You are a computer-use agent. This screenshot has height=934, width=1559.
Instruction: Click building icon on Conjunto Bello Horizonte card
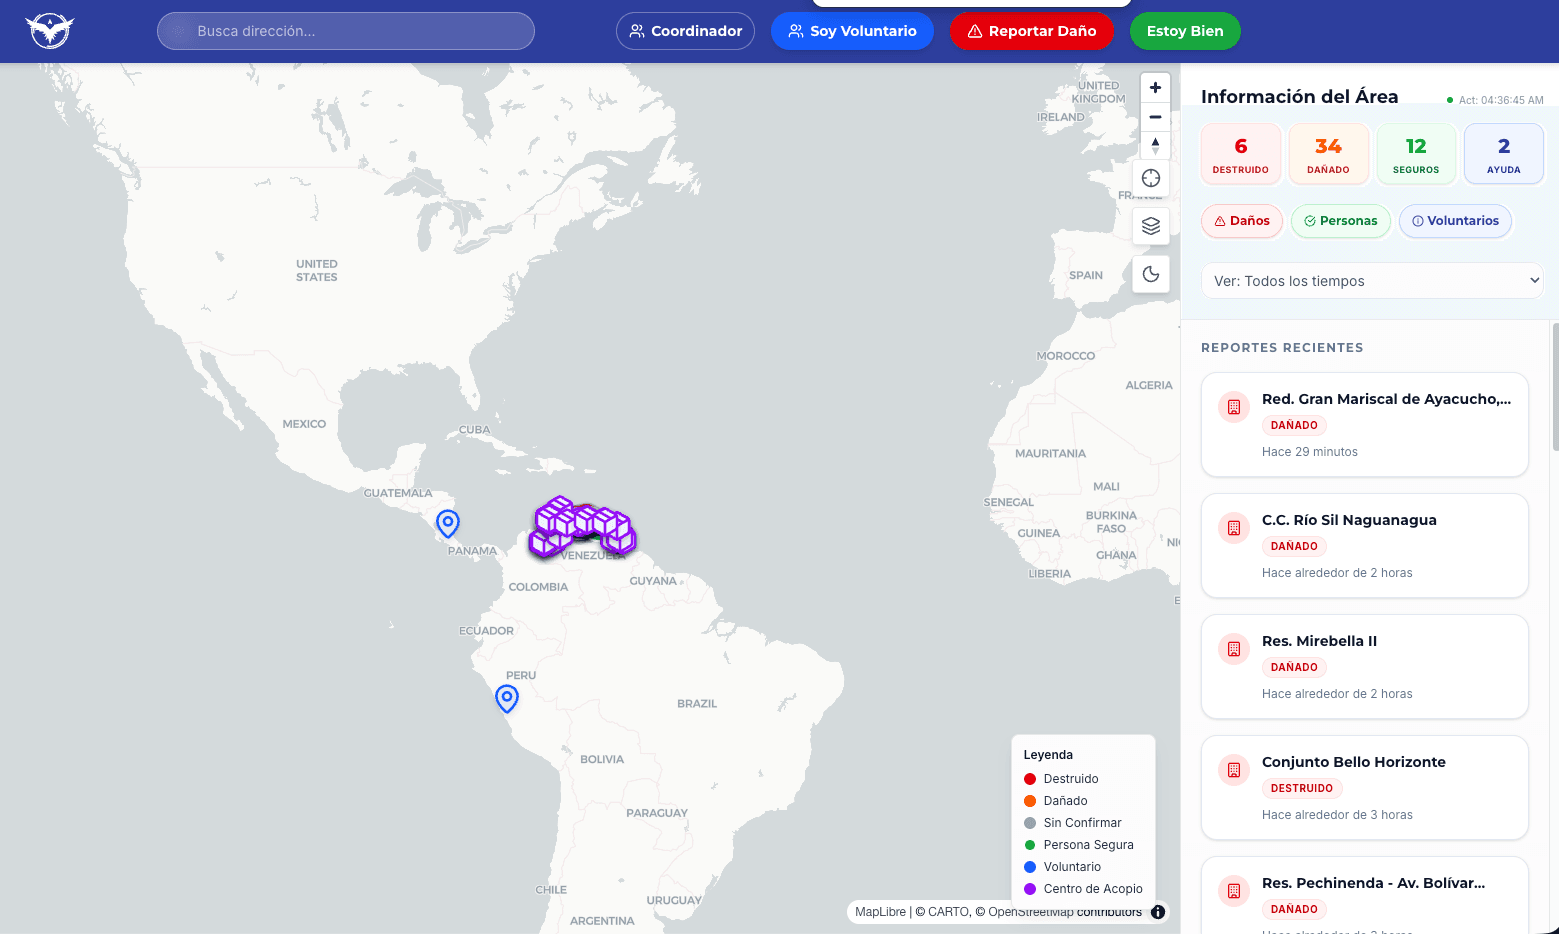coord(1234,770)
